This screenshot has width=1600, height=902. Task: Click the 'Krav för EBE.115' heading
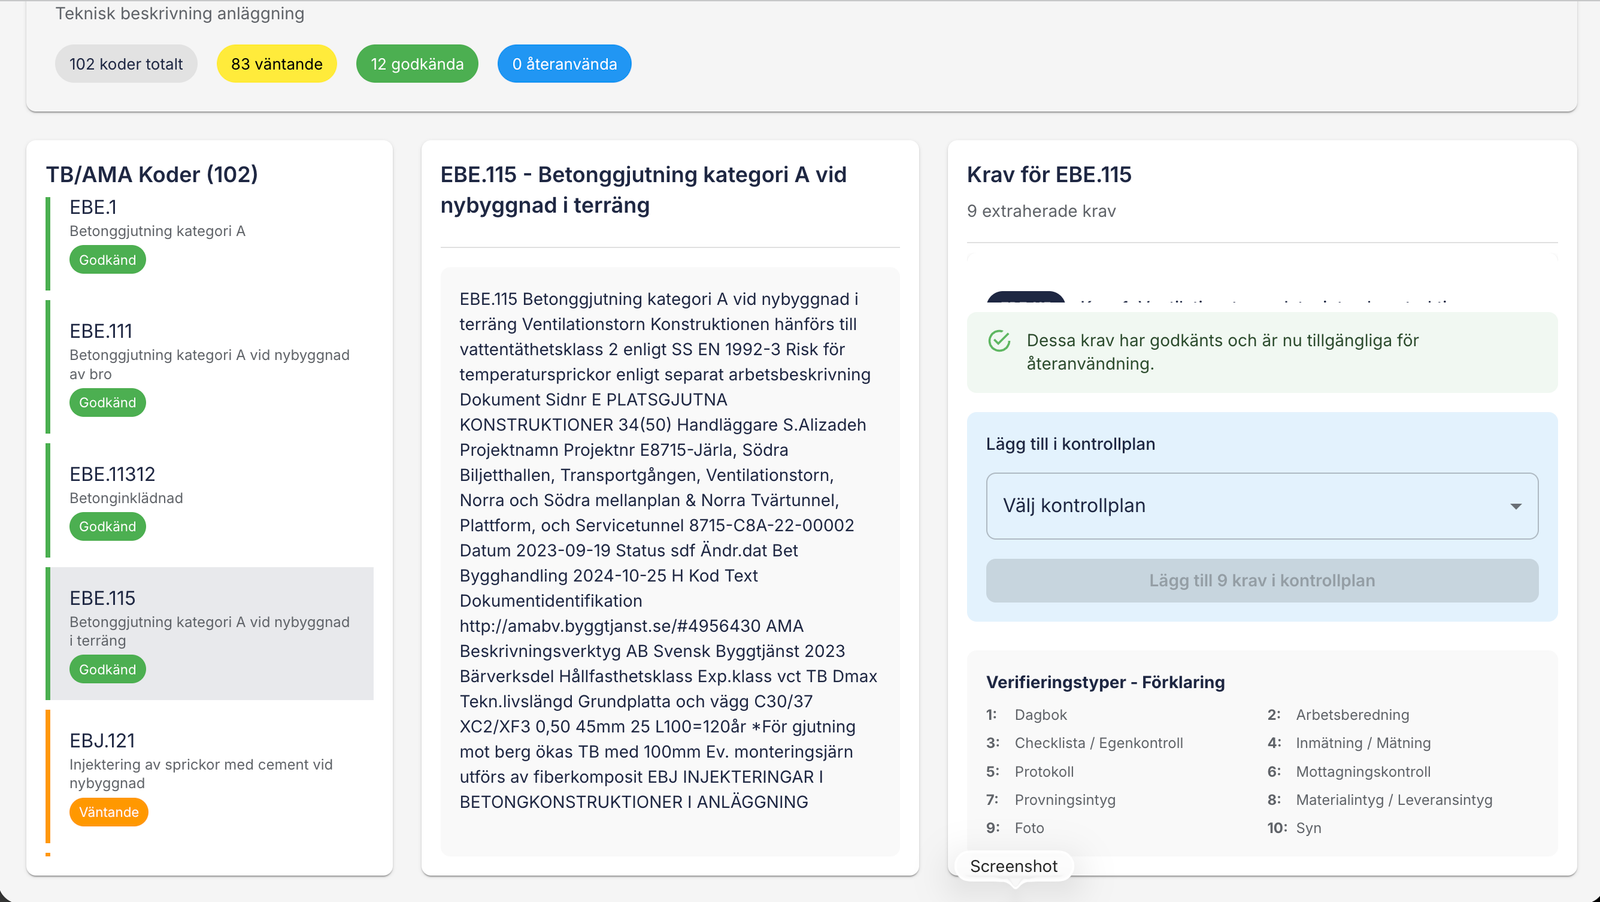(1049, 174)
